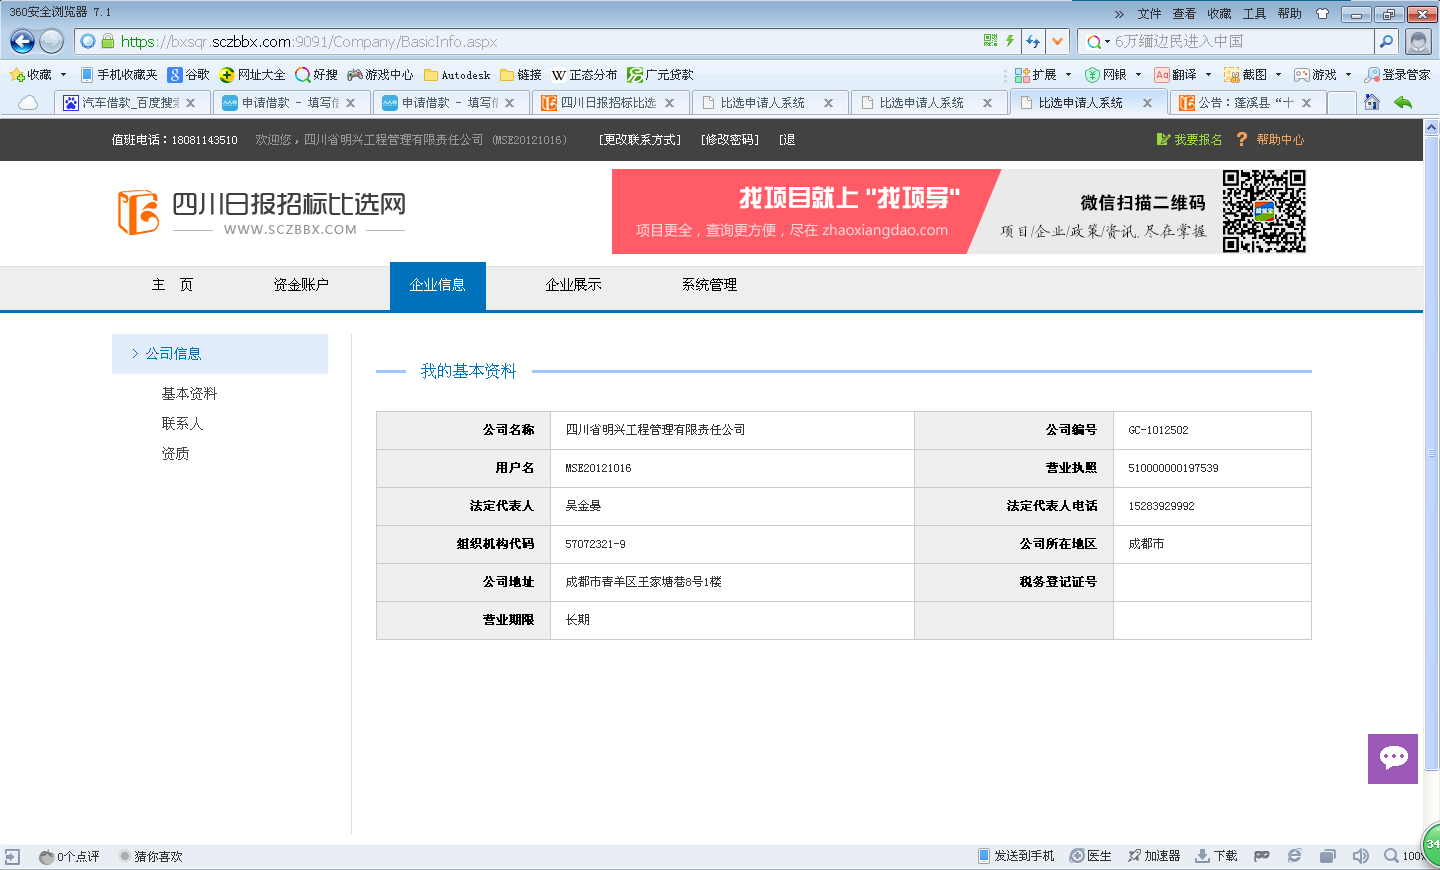
Task: Select 企业展示 in the navigation bar
Action: click(x=573, y=285)
